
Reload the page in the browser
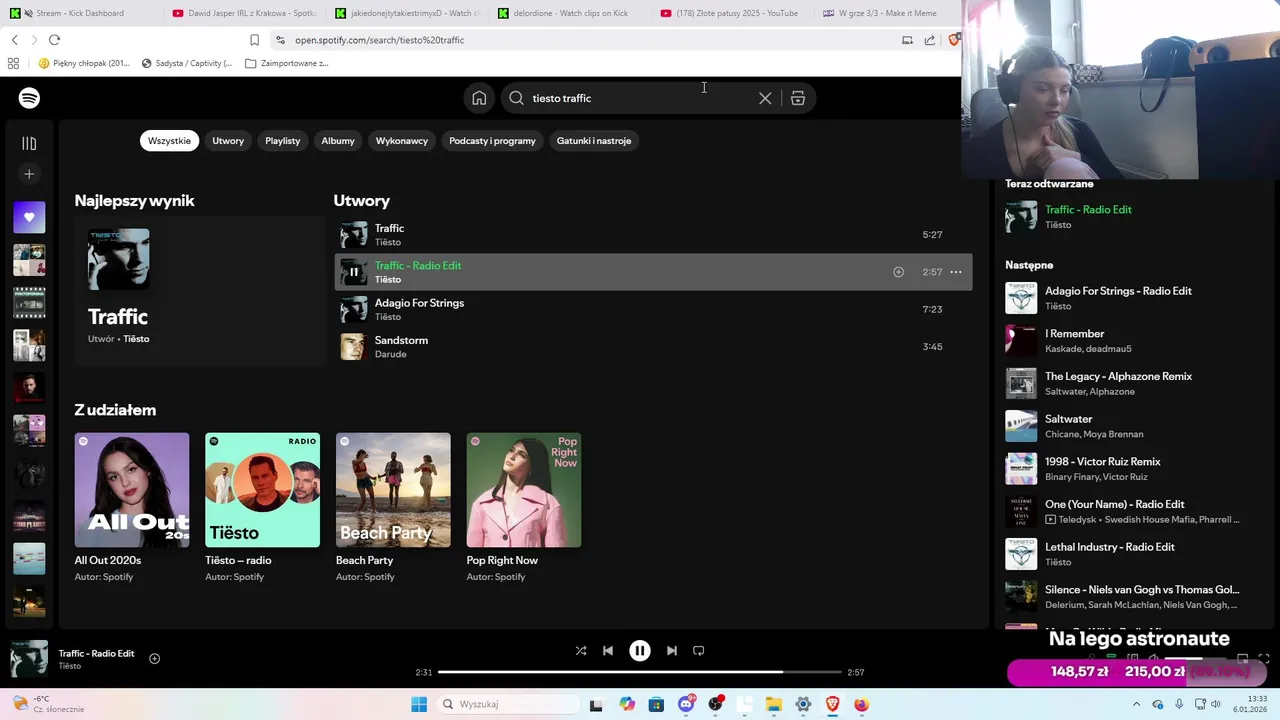[54, 40]
